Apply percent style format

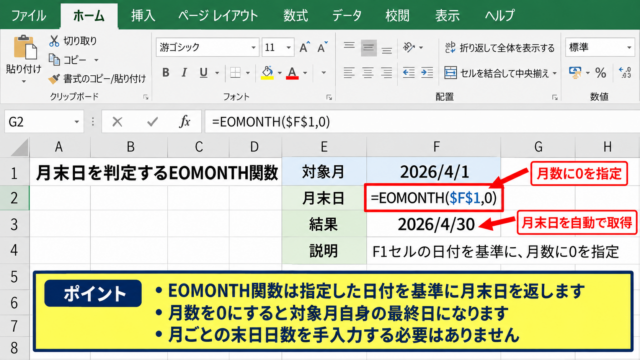point(600,73)
